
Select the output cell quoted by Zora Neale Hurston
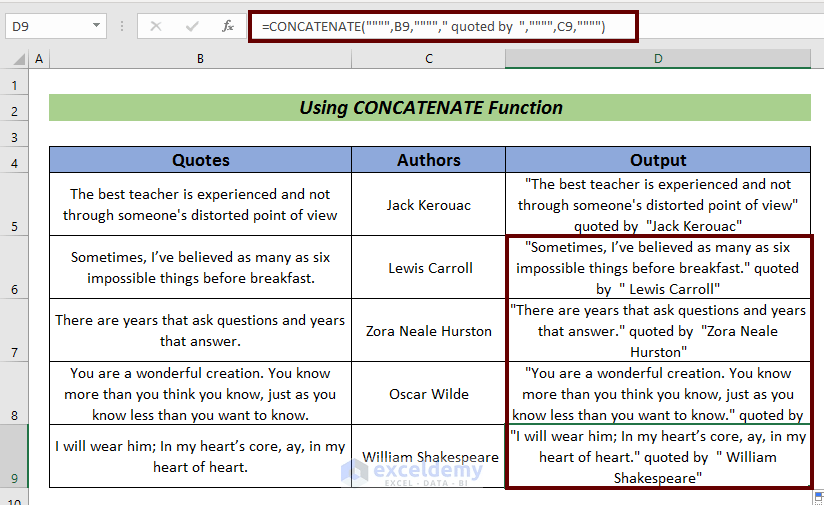658,331
